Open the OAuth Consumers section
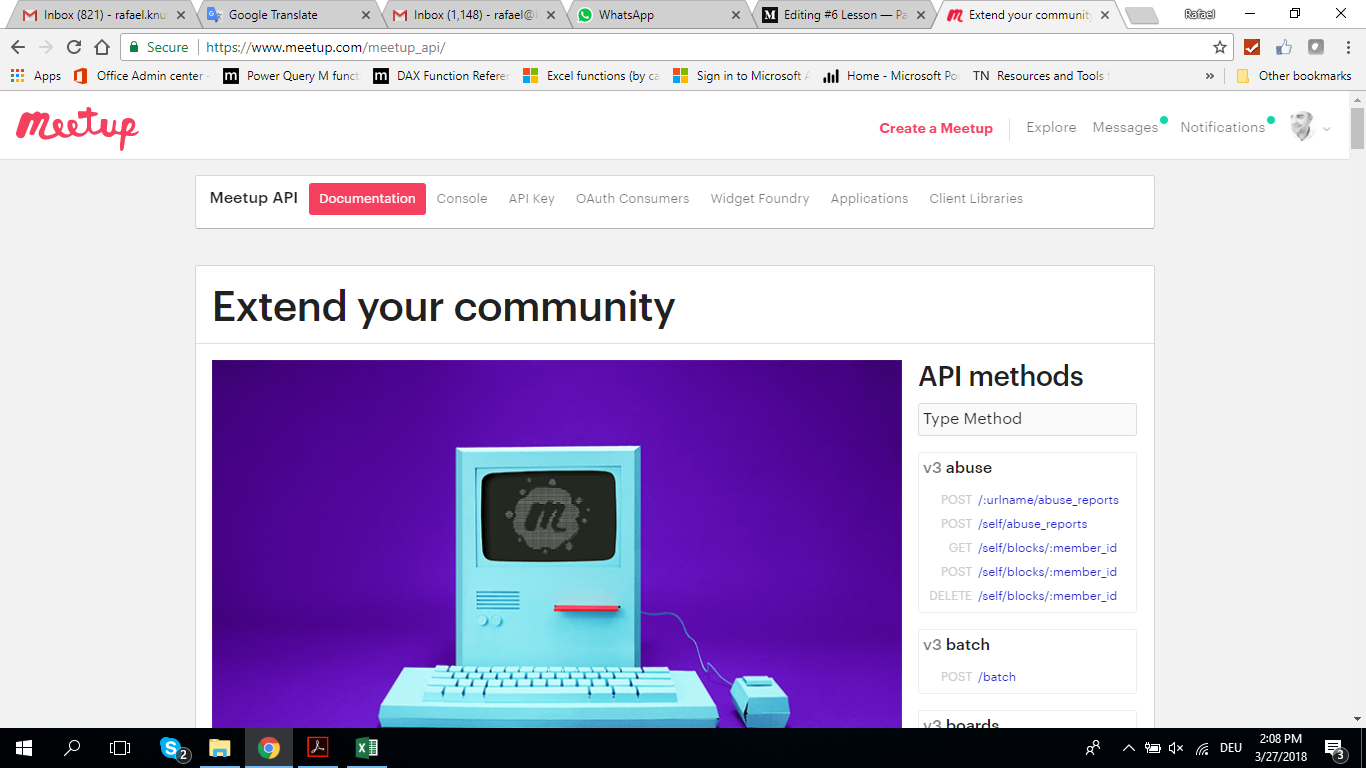Image resolution: width=1366 pixels, height=768 pixels. pyautogui.click(x=633, y=199)
